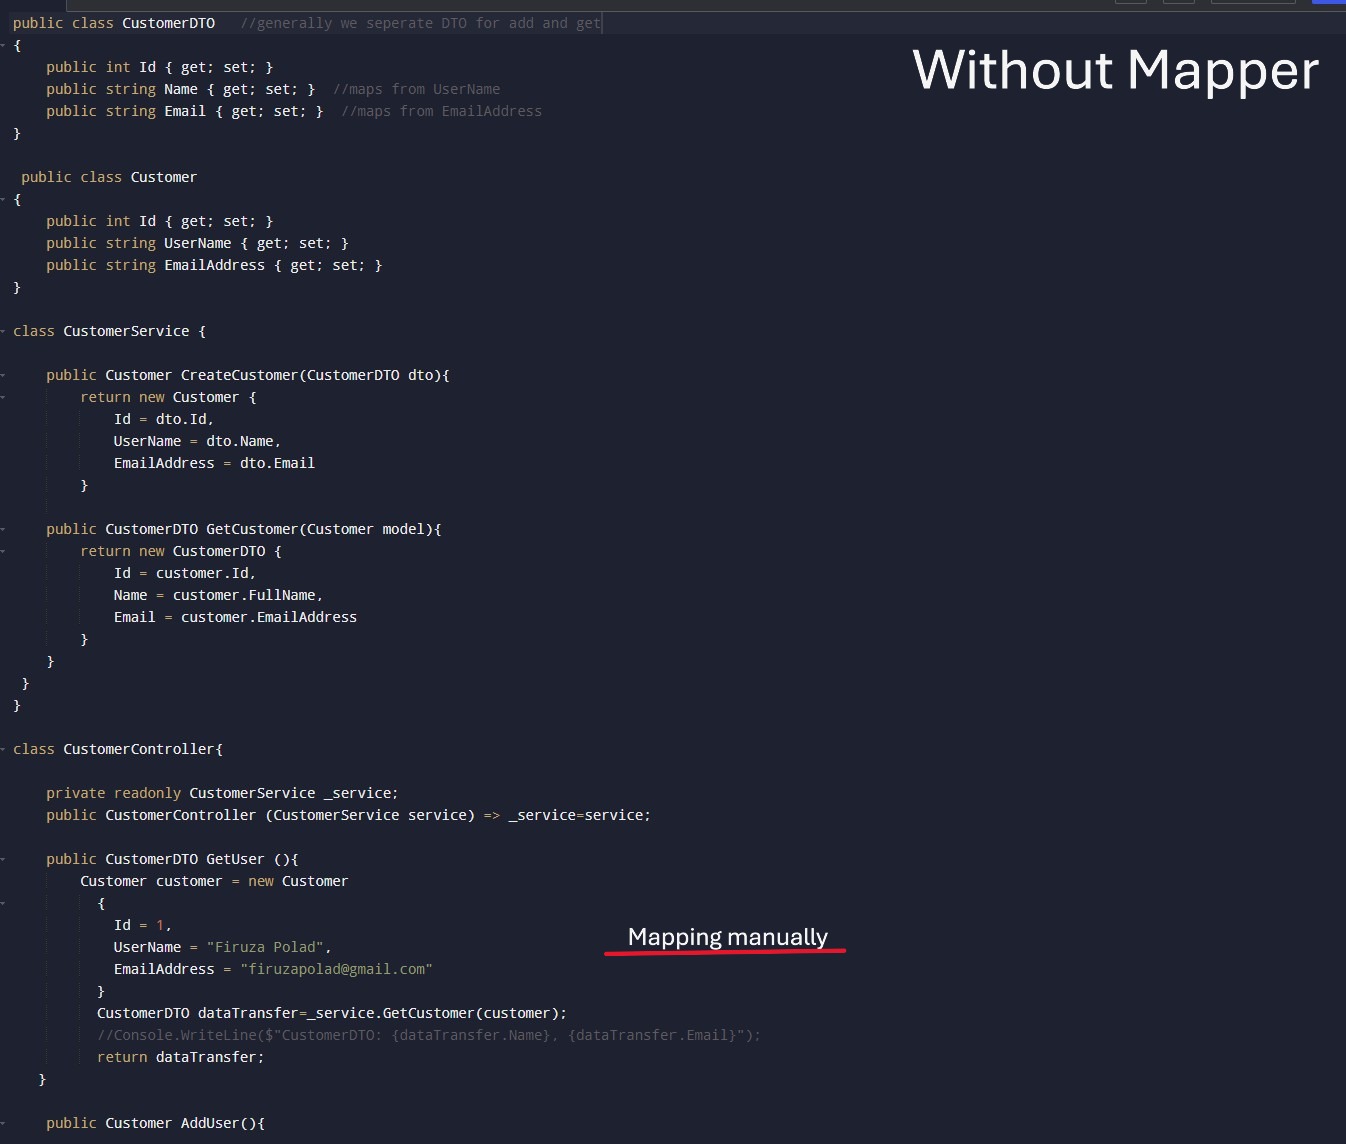
Task: Click the 'Mapping manually' annotation
Action: tap(727, 937)
